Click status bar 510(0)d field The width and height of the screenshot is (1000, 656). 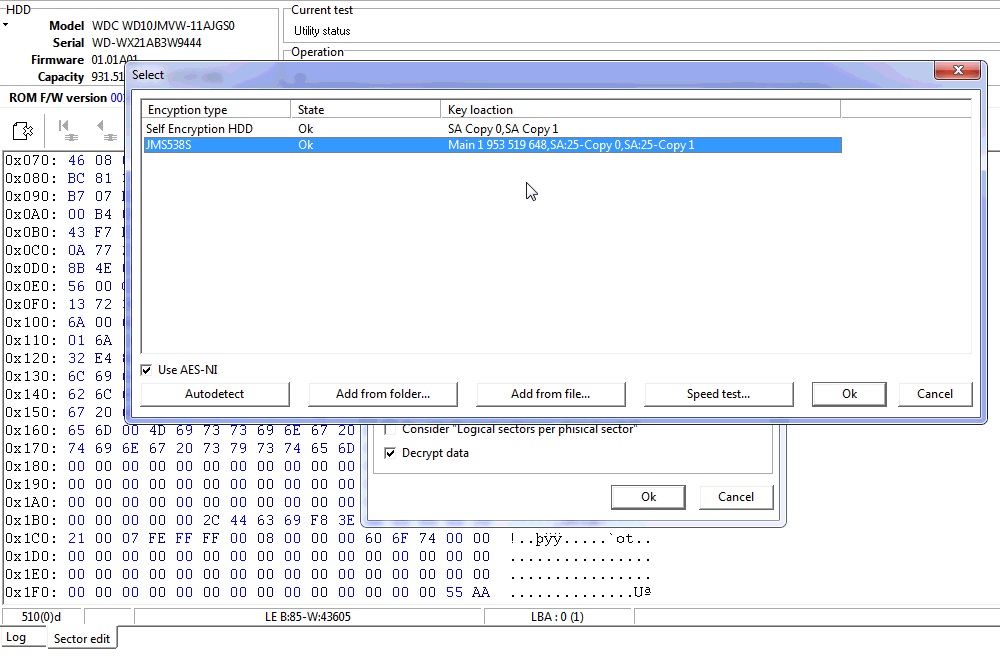41,617
